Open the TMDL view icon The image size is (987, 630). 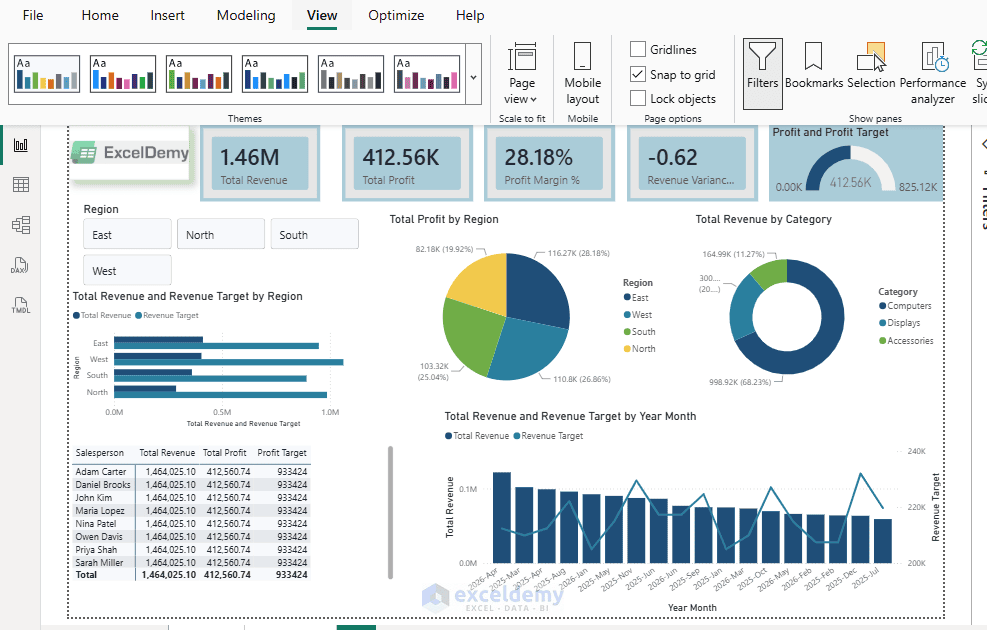(21, 305)
